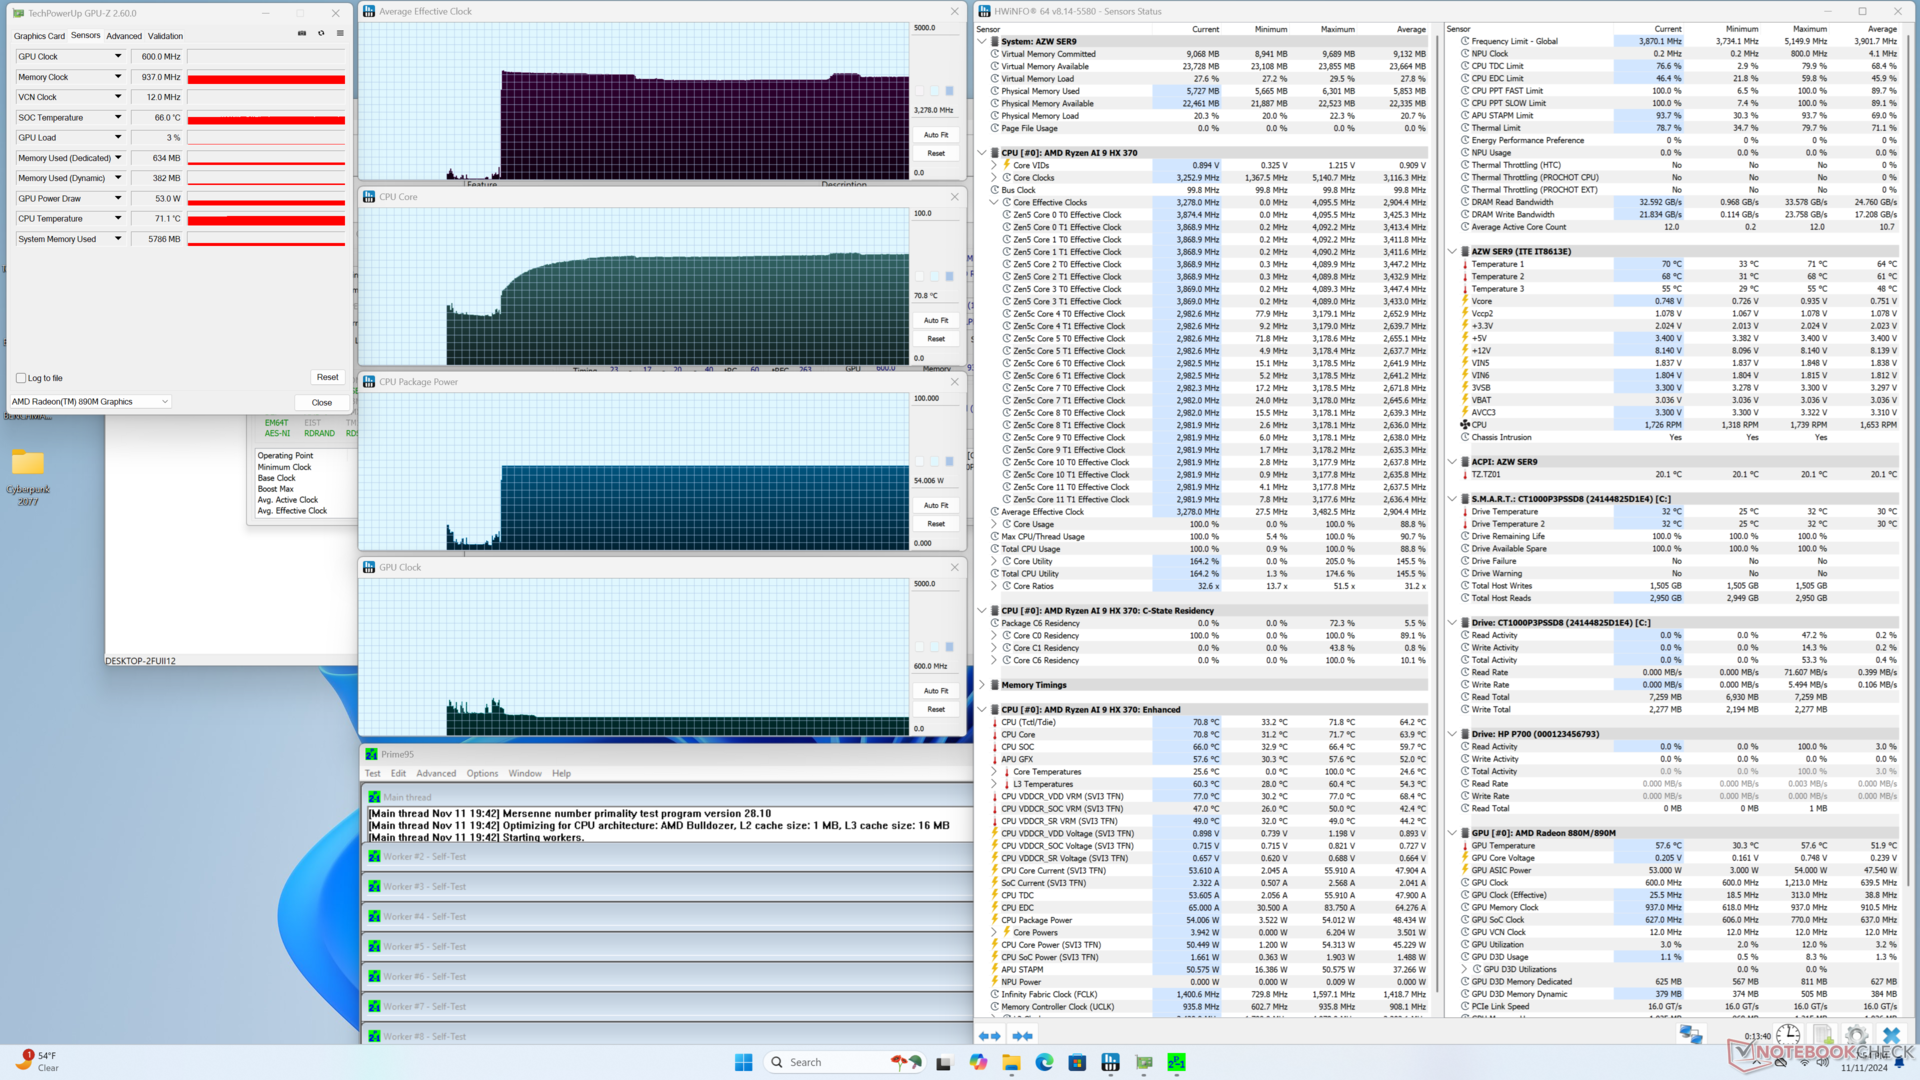Click Reset button in GPU-Z window
Screen dimensions: 1920x1080
[327, 377]
